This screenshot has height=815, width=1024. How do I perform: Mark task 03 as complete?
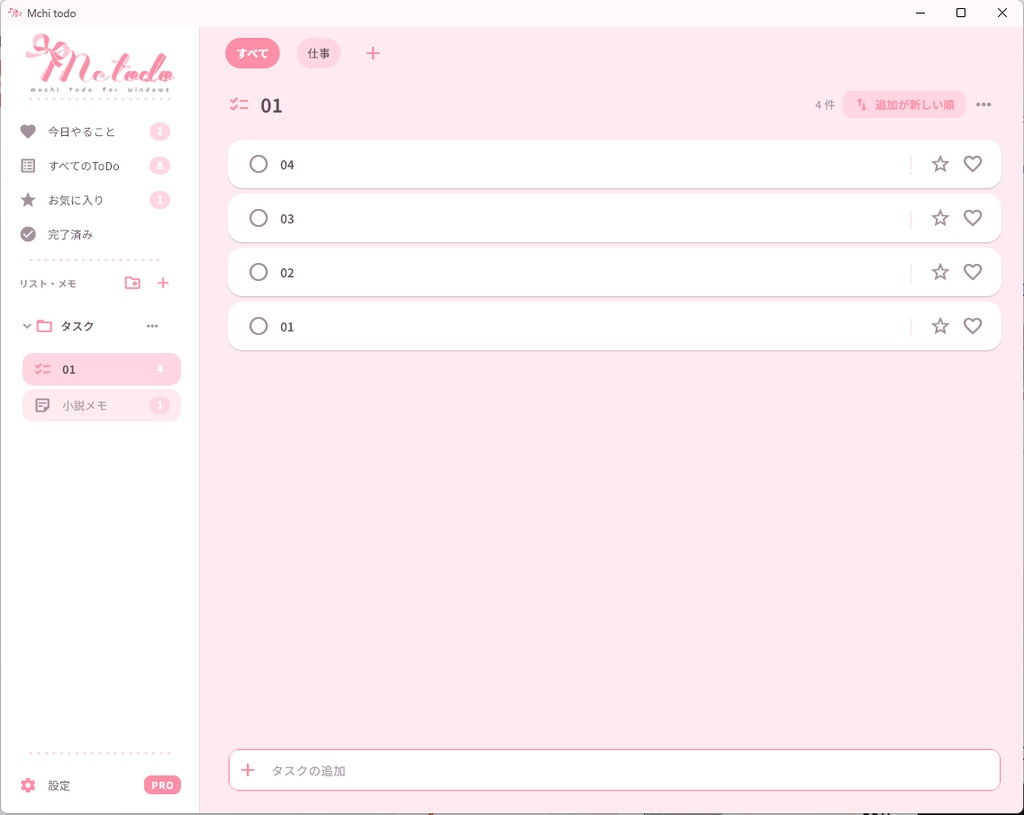[x=259, y=218]
